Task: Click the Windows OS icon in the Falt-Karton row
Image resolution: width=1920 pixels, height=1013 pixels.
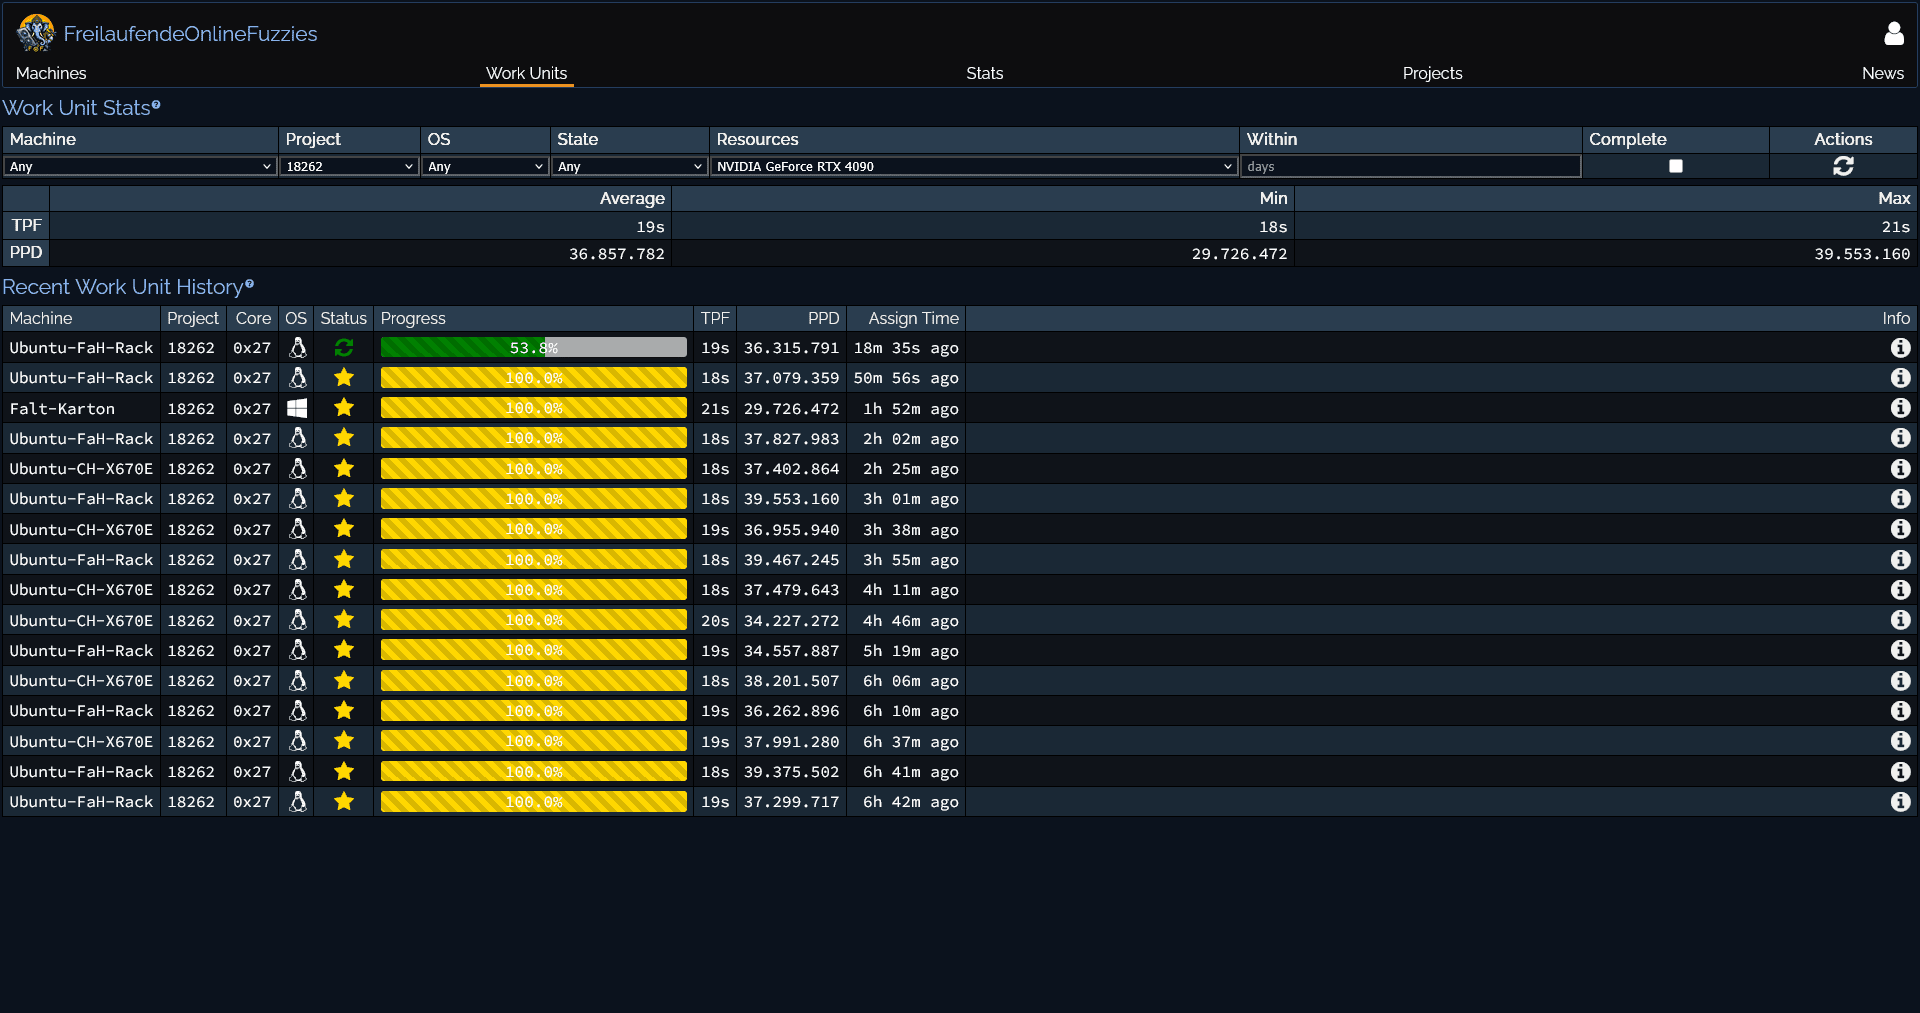Action: (297, 408)
